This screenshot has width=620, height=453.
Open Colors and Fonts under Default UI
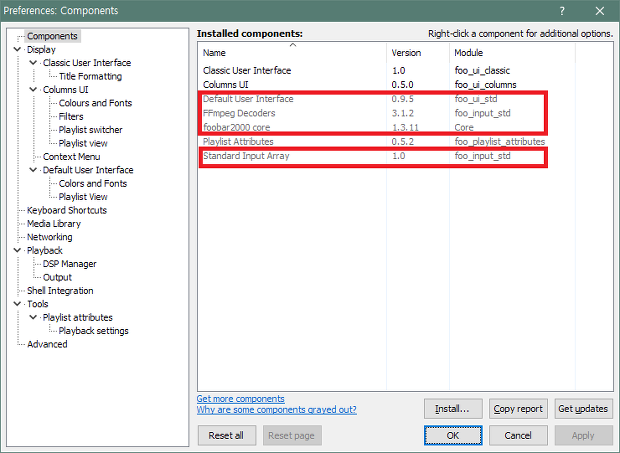pos(93,183)
